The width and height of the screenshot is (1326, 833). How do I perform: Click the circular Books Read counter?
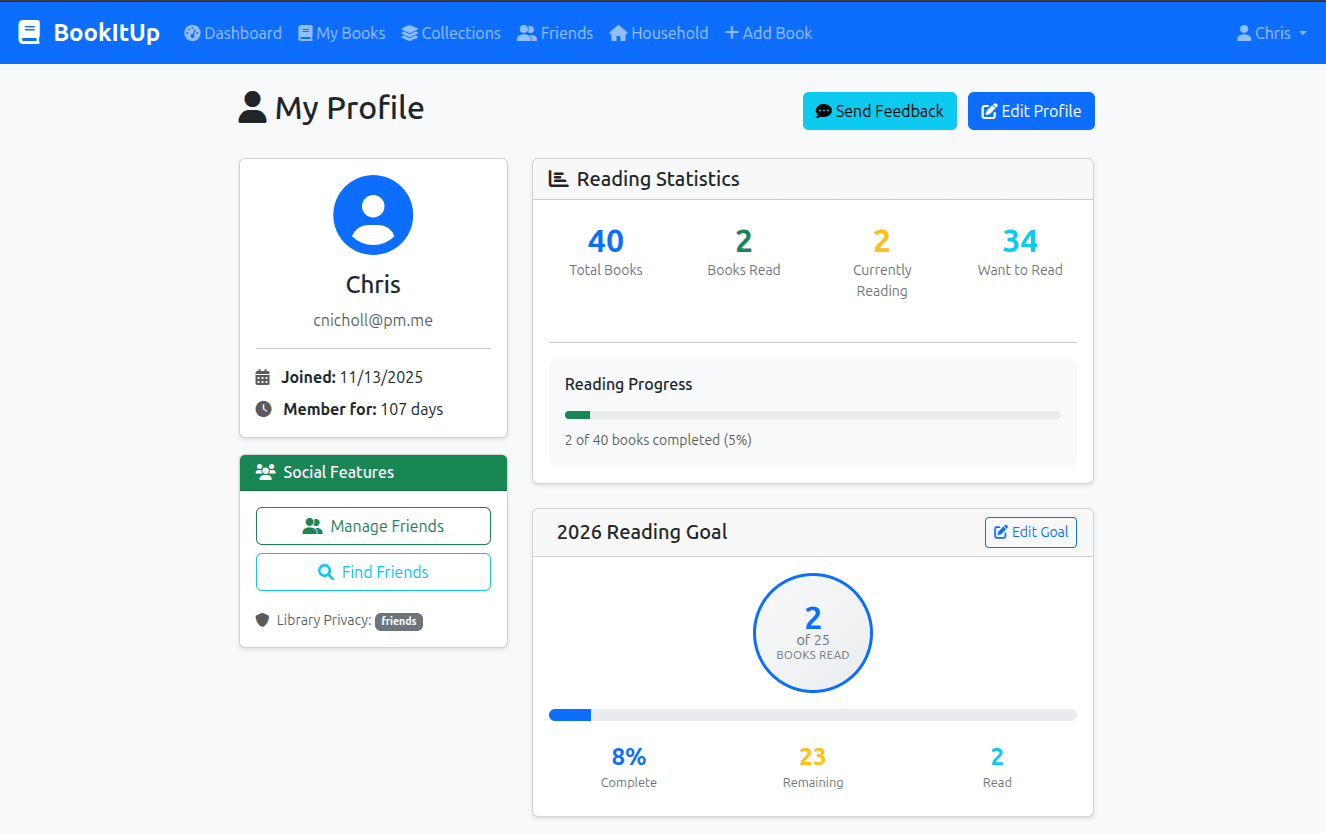813,632
